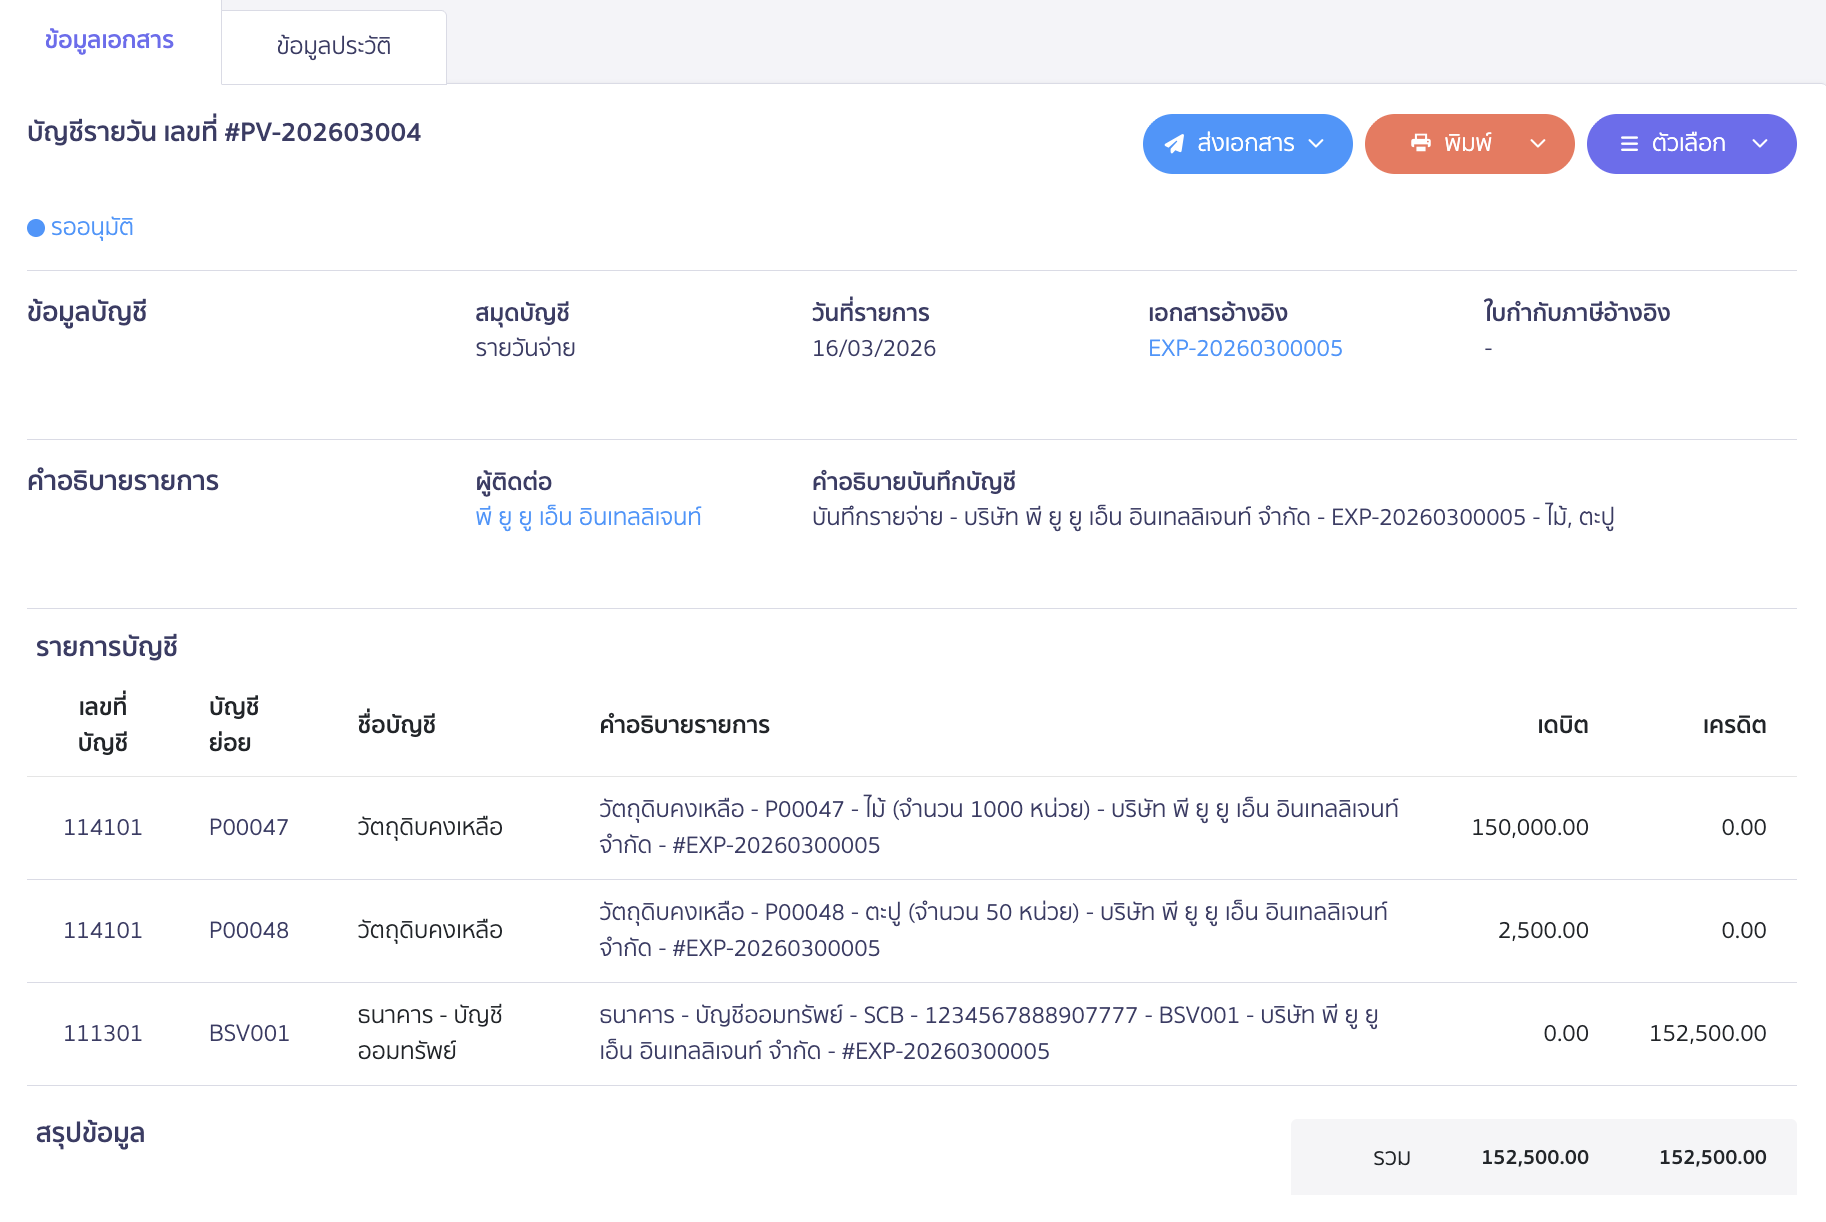Select account row P00047
Viewport: 1826px width, 1222px height.
coord(248,827)
